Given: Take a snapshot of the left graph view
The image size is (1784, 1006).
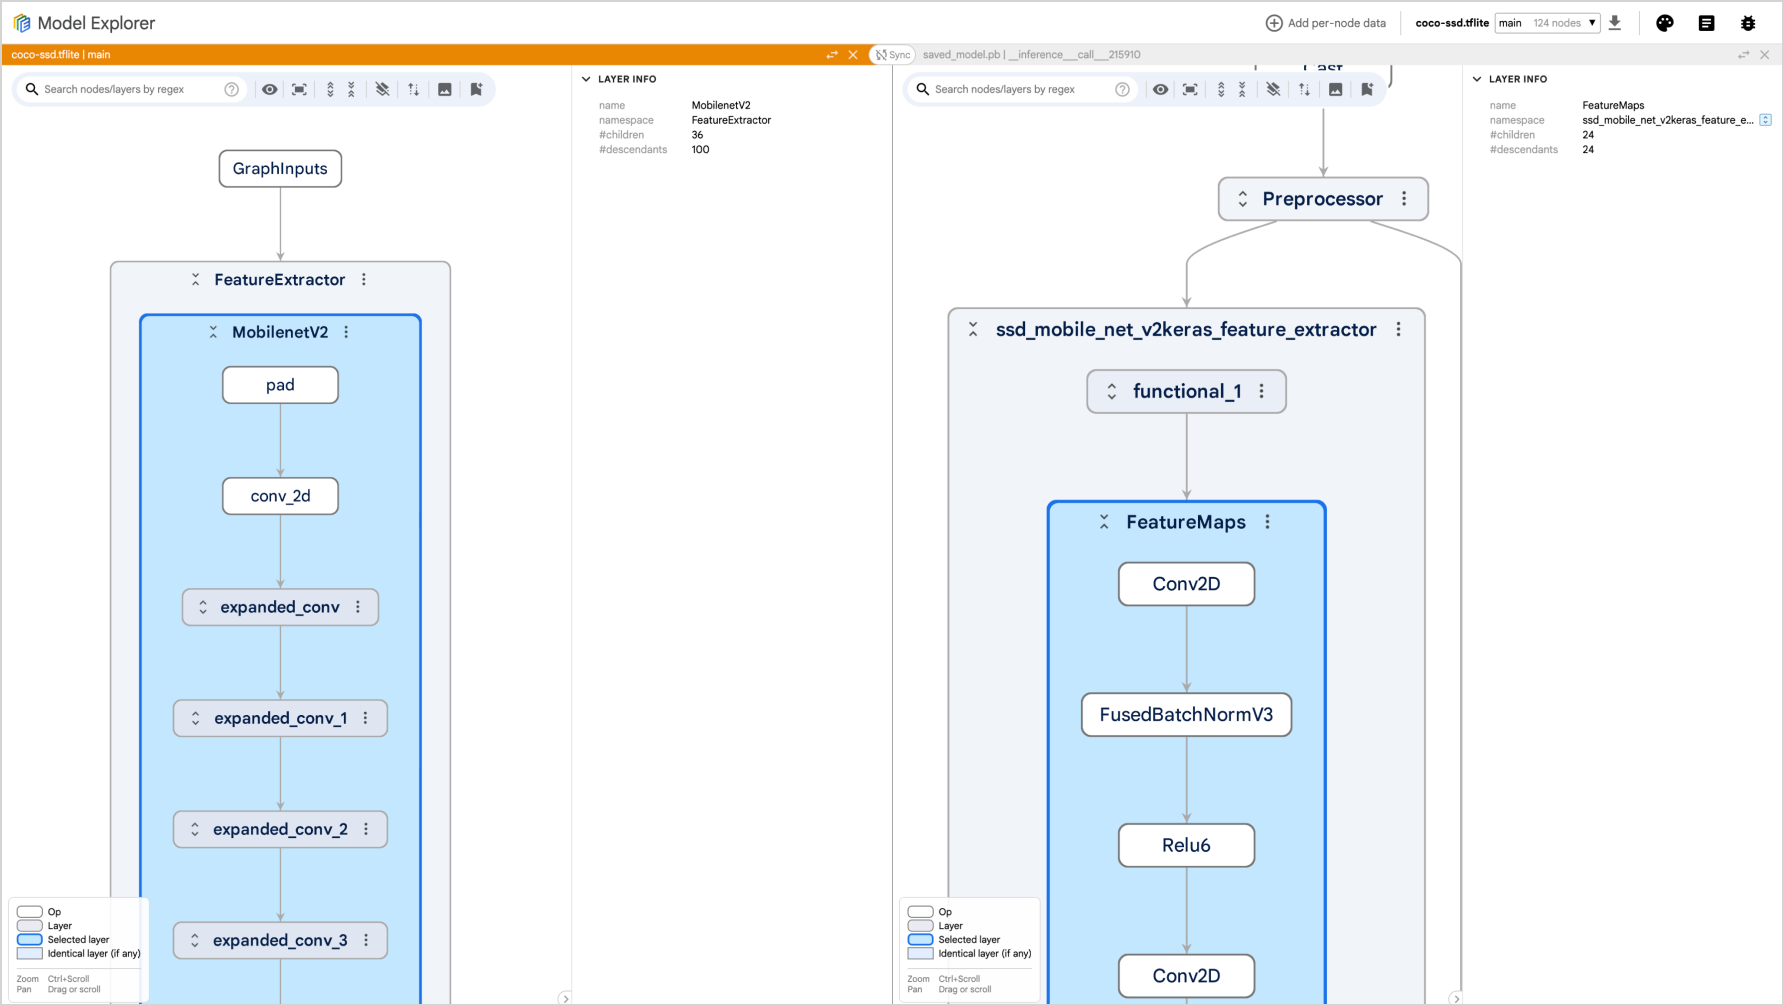Looking at the screenshot, I should (445, 89).
